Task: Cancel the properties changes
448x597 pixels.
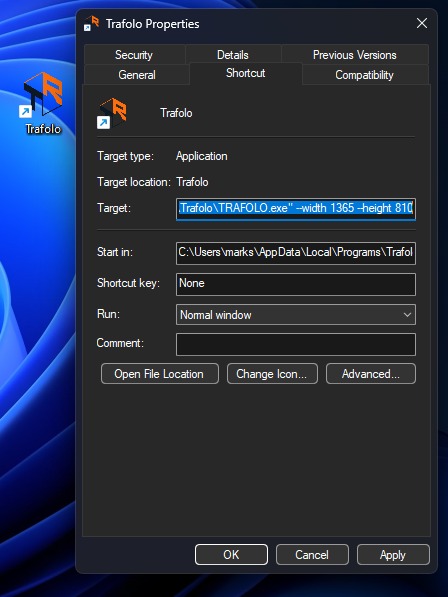Action: point(312,554)
